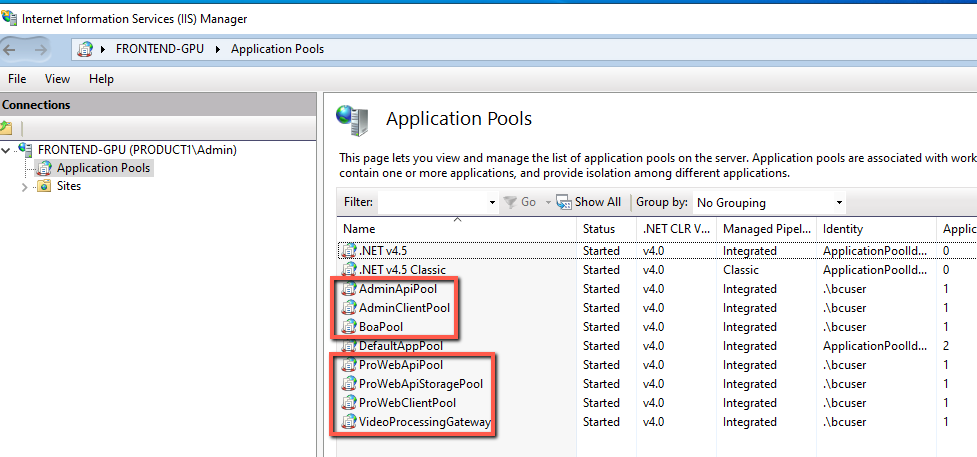Viewport: 977px width, 457px height.
Task: Click the Sites folder icon
Action: coord(44,186)
